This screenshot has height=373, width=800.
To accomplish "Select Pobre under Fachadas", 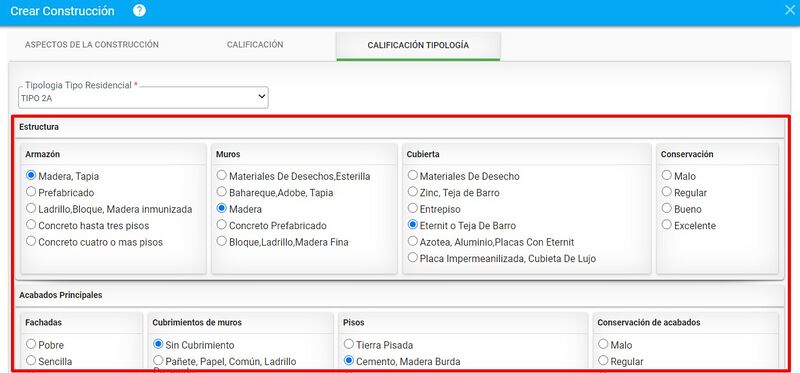I will pyautogui.click(x=31, y=344).
